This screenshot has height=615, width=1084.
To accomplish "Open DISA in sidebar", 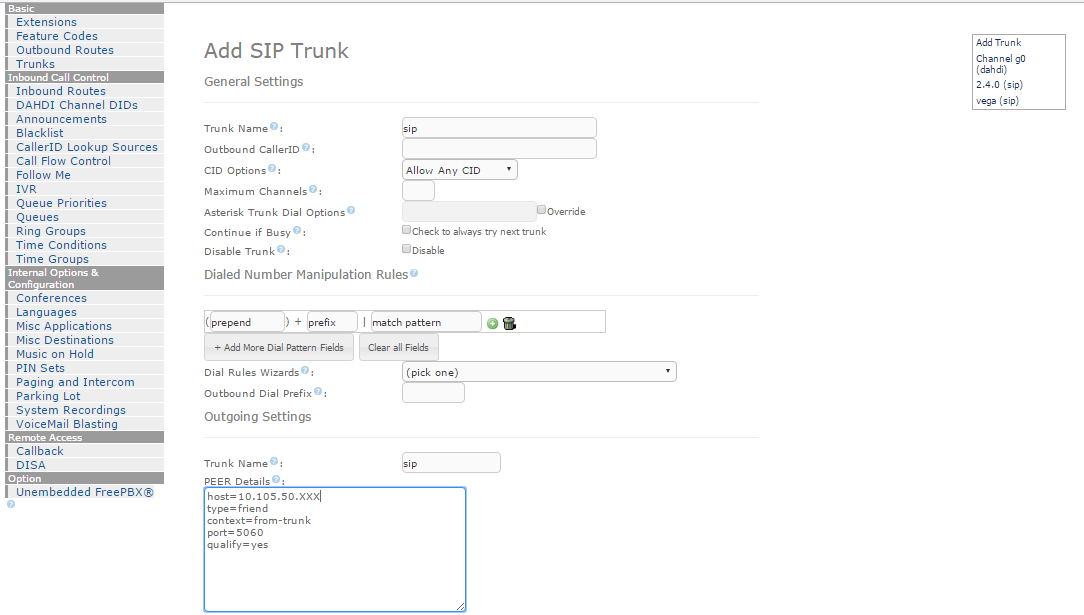I will (30, 465).
